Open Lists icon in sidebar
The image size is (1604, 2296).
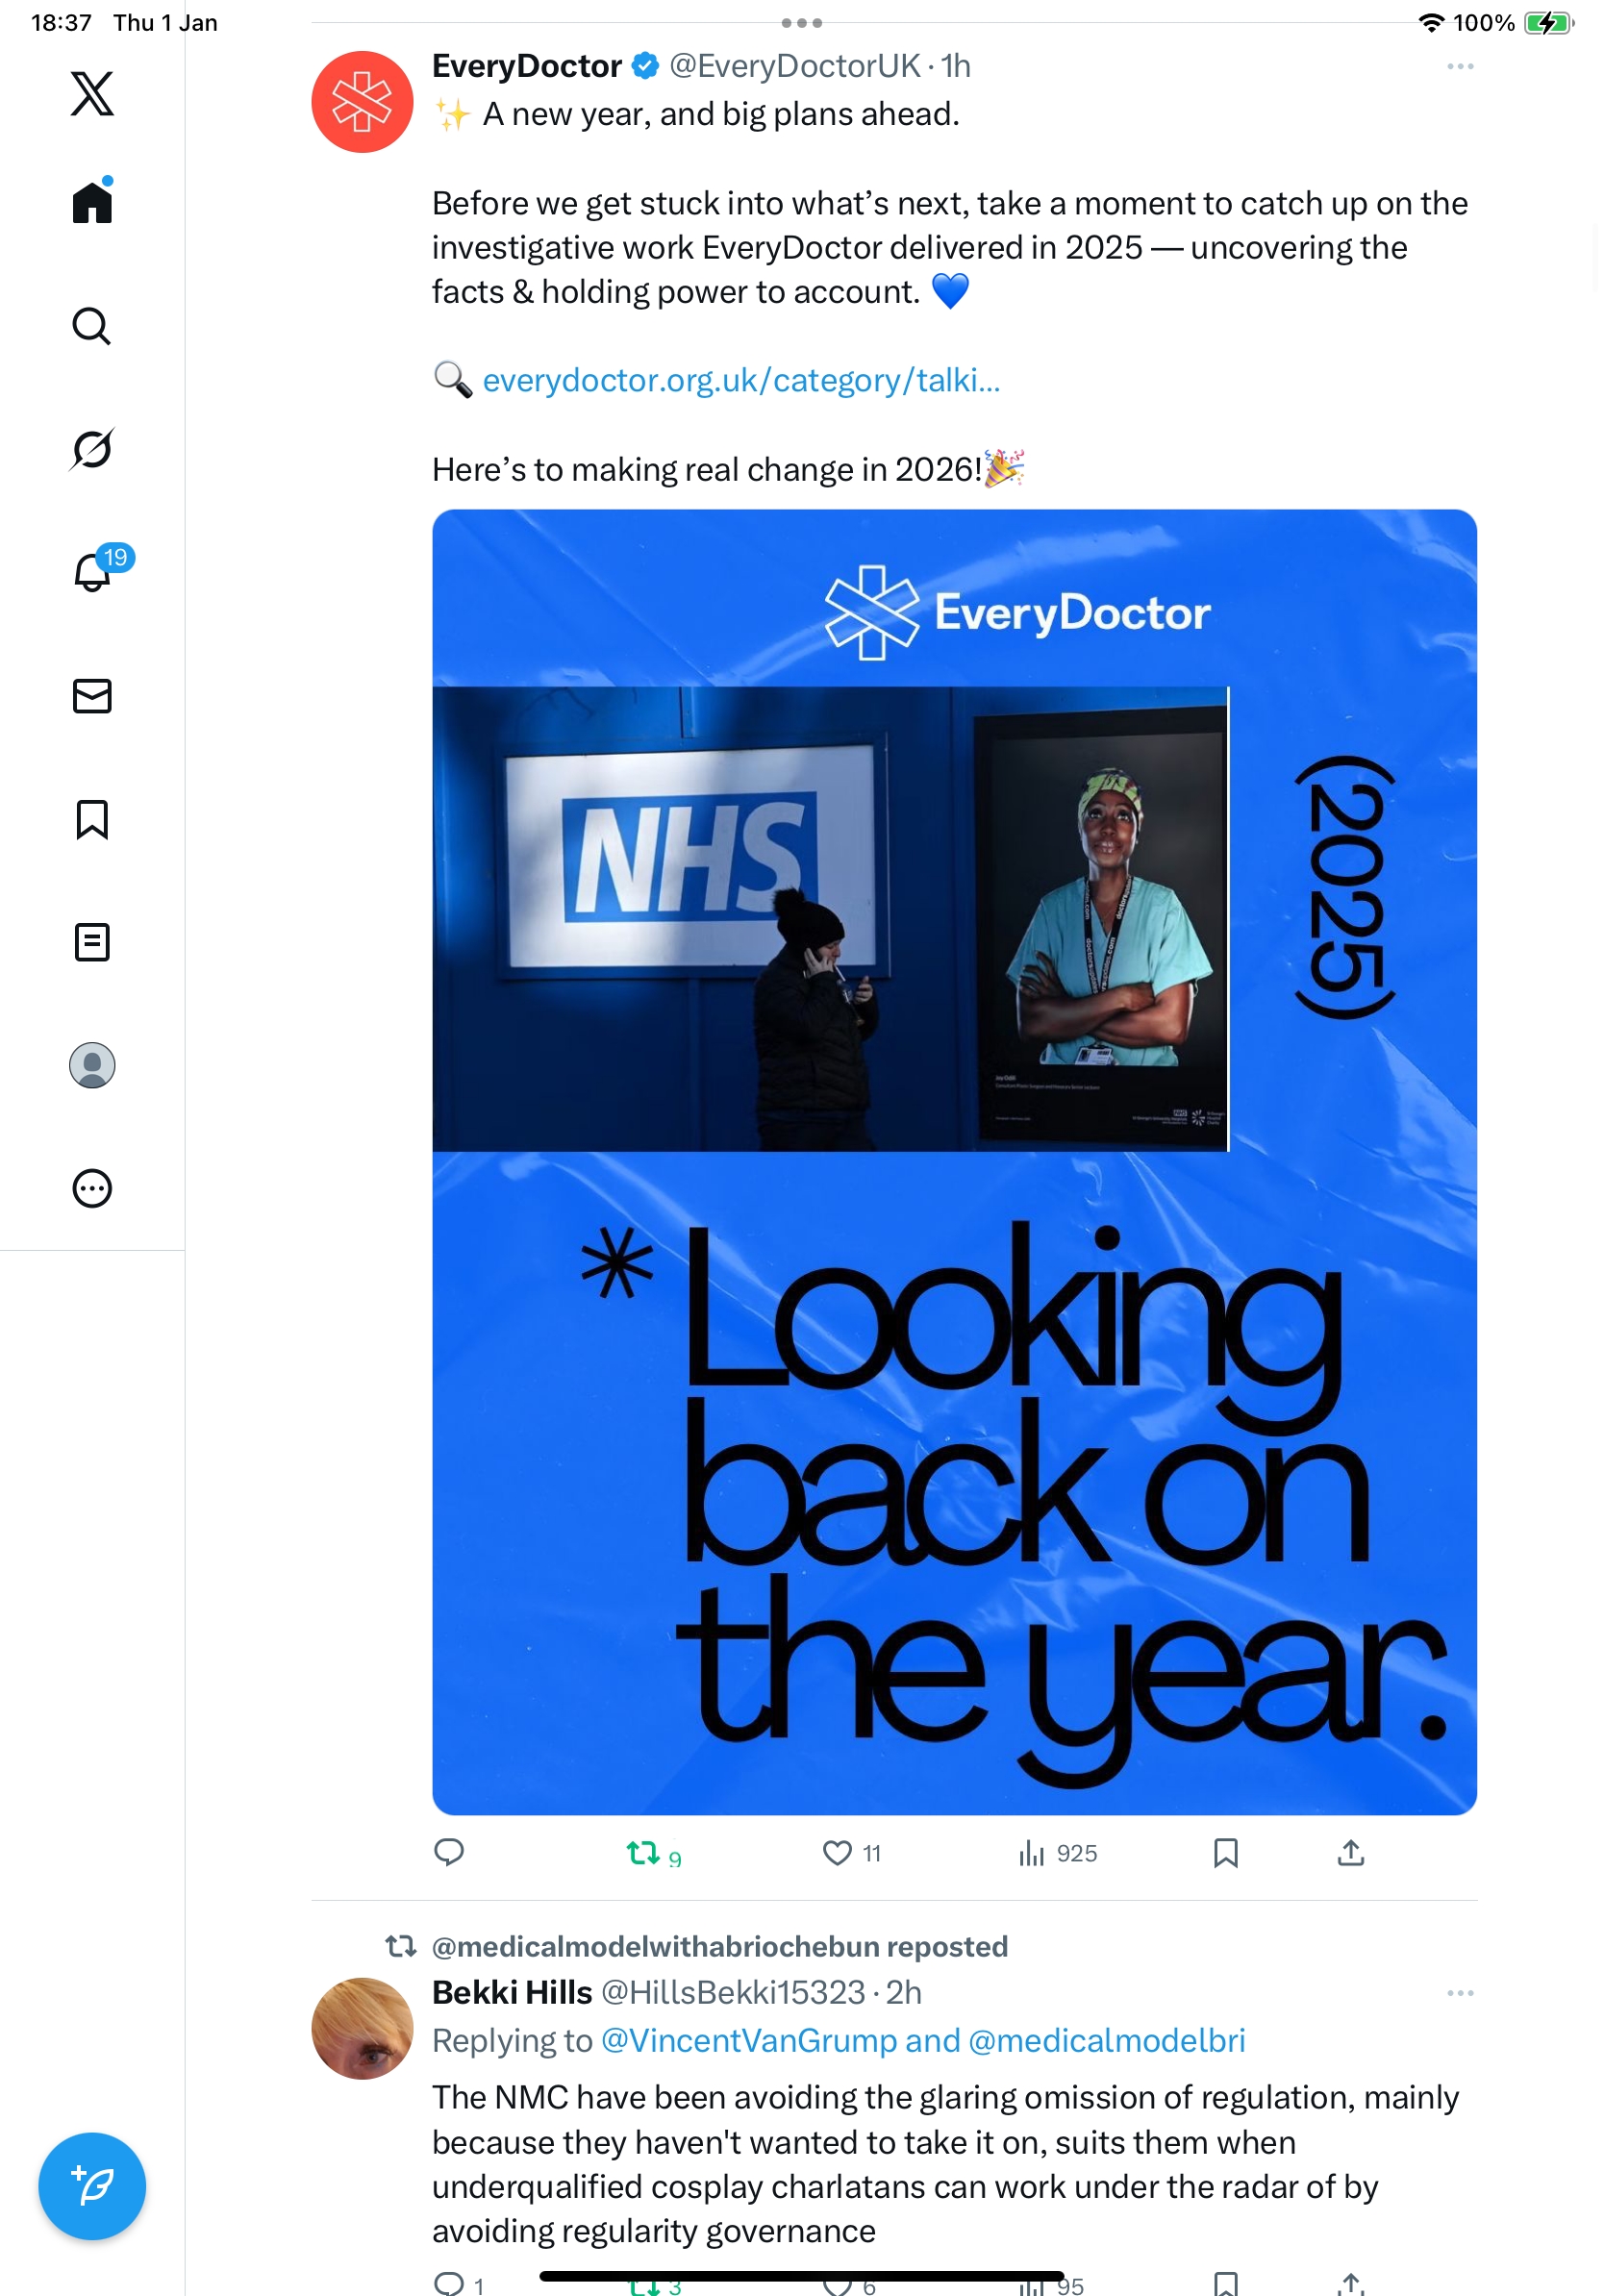[92, 942]
